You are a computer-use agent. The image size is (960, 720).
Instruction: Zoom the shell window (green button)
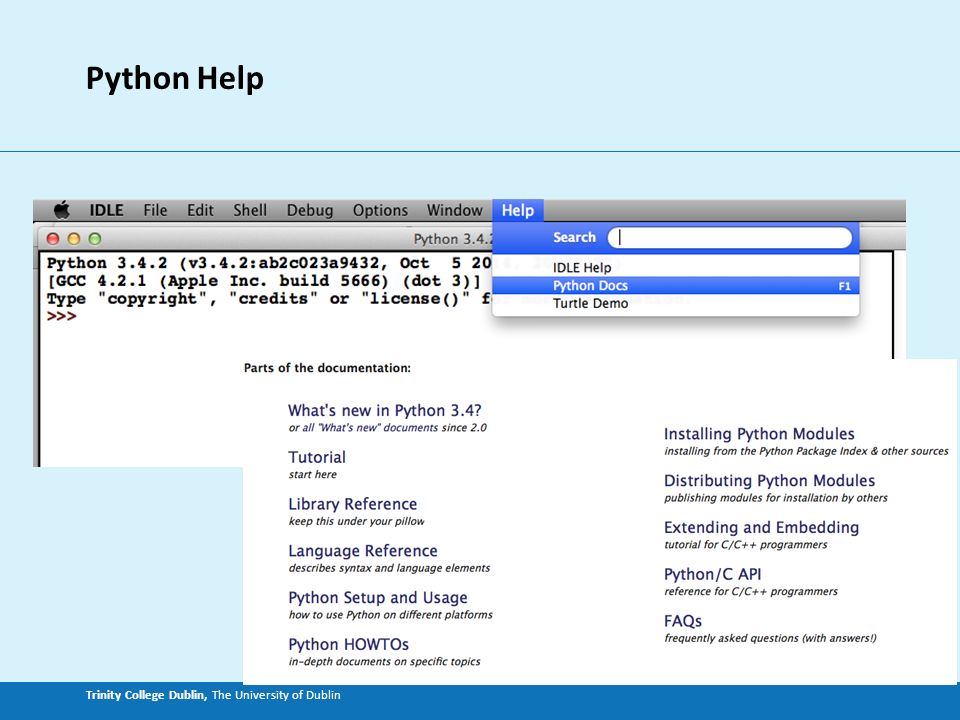(95, 239)
